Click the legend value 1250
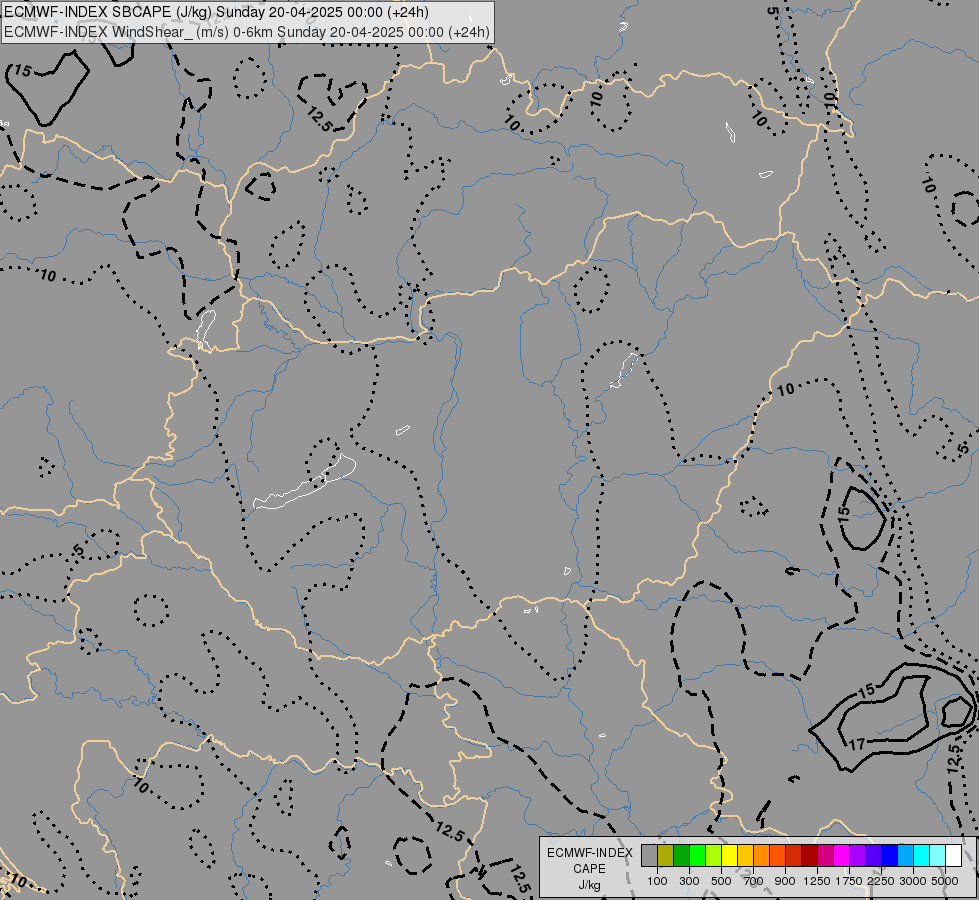This screenshot has height=900, width=979. tap(817, 881)
